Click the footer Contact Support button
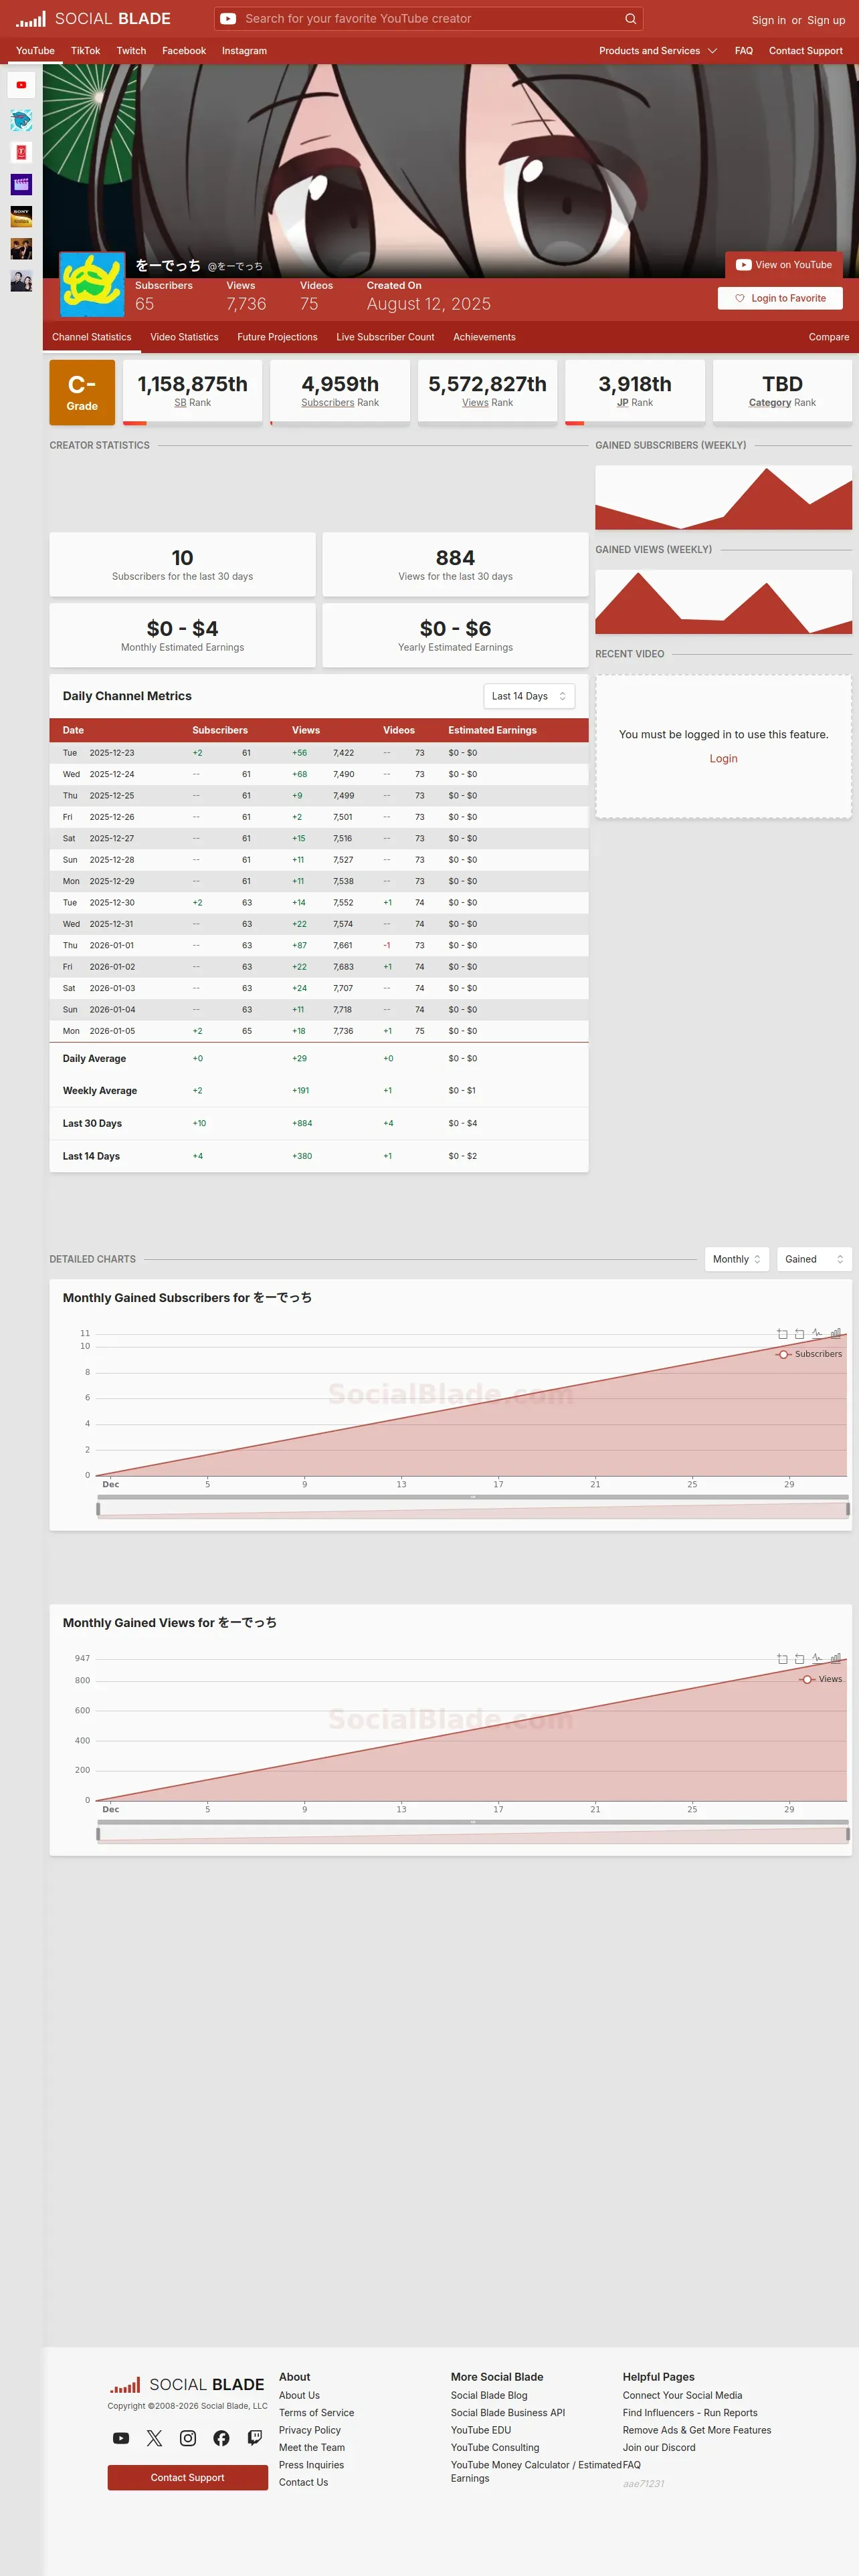859x2576 pixels. 188,2477
